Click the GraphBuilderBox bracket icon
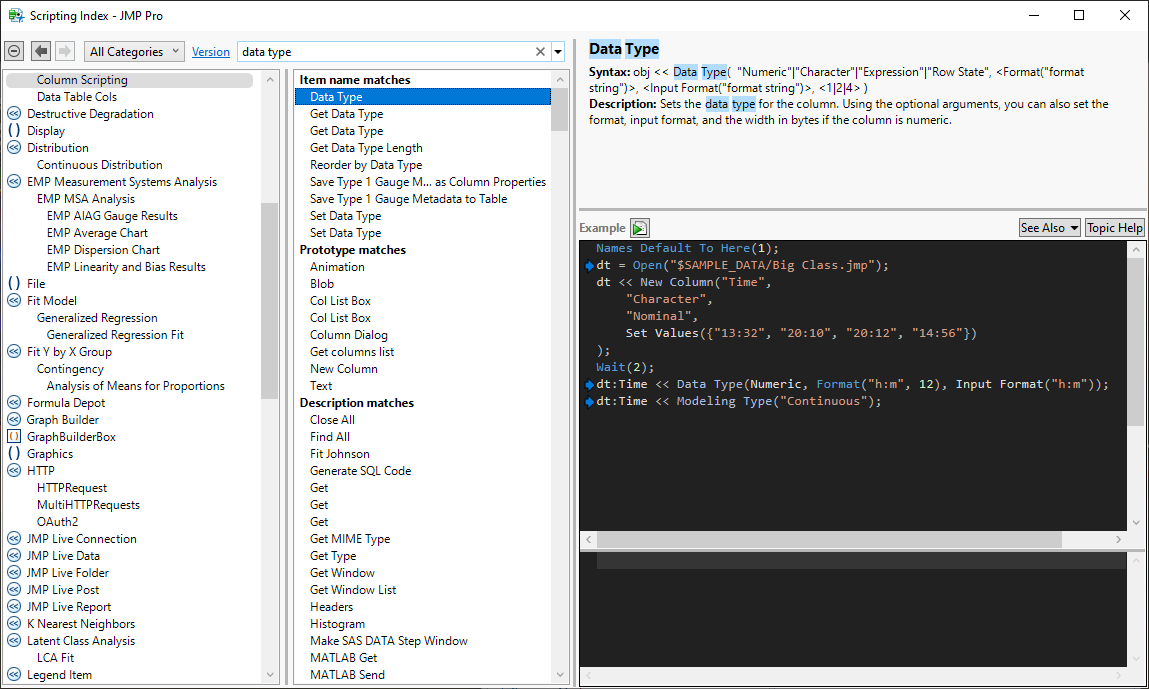This screenshot has width=1149, height=689. coord(14,437)
